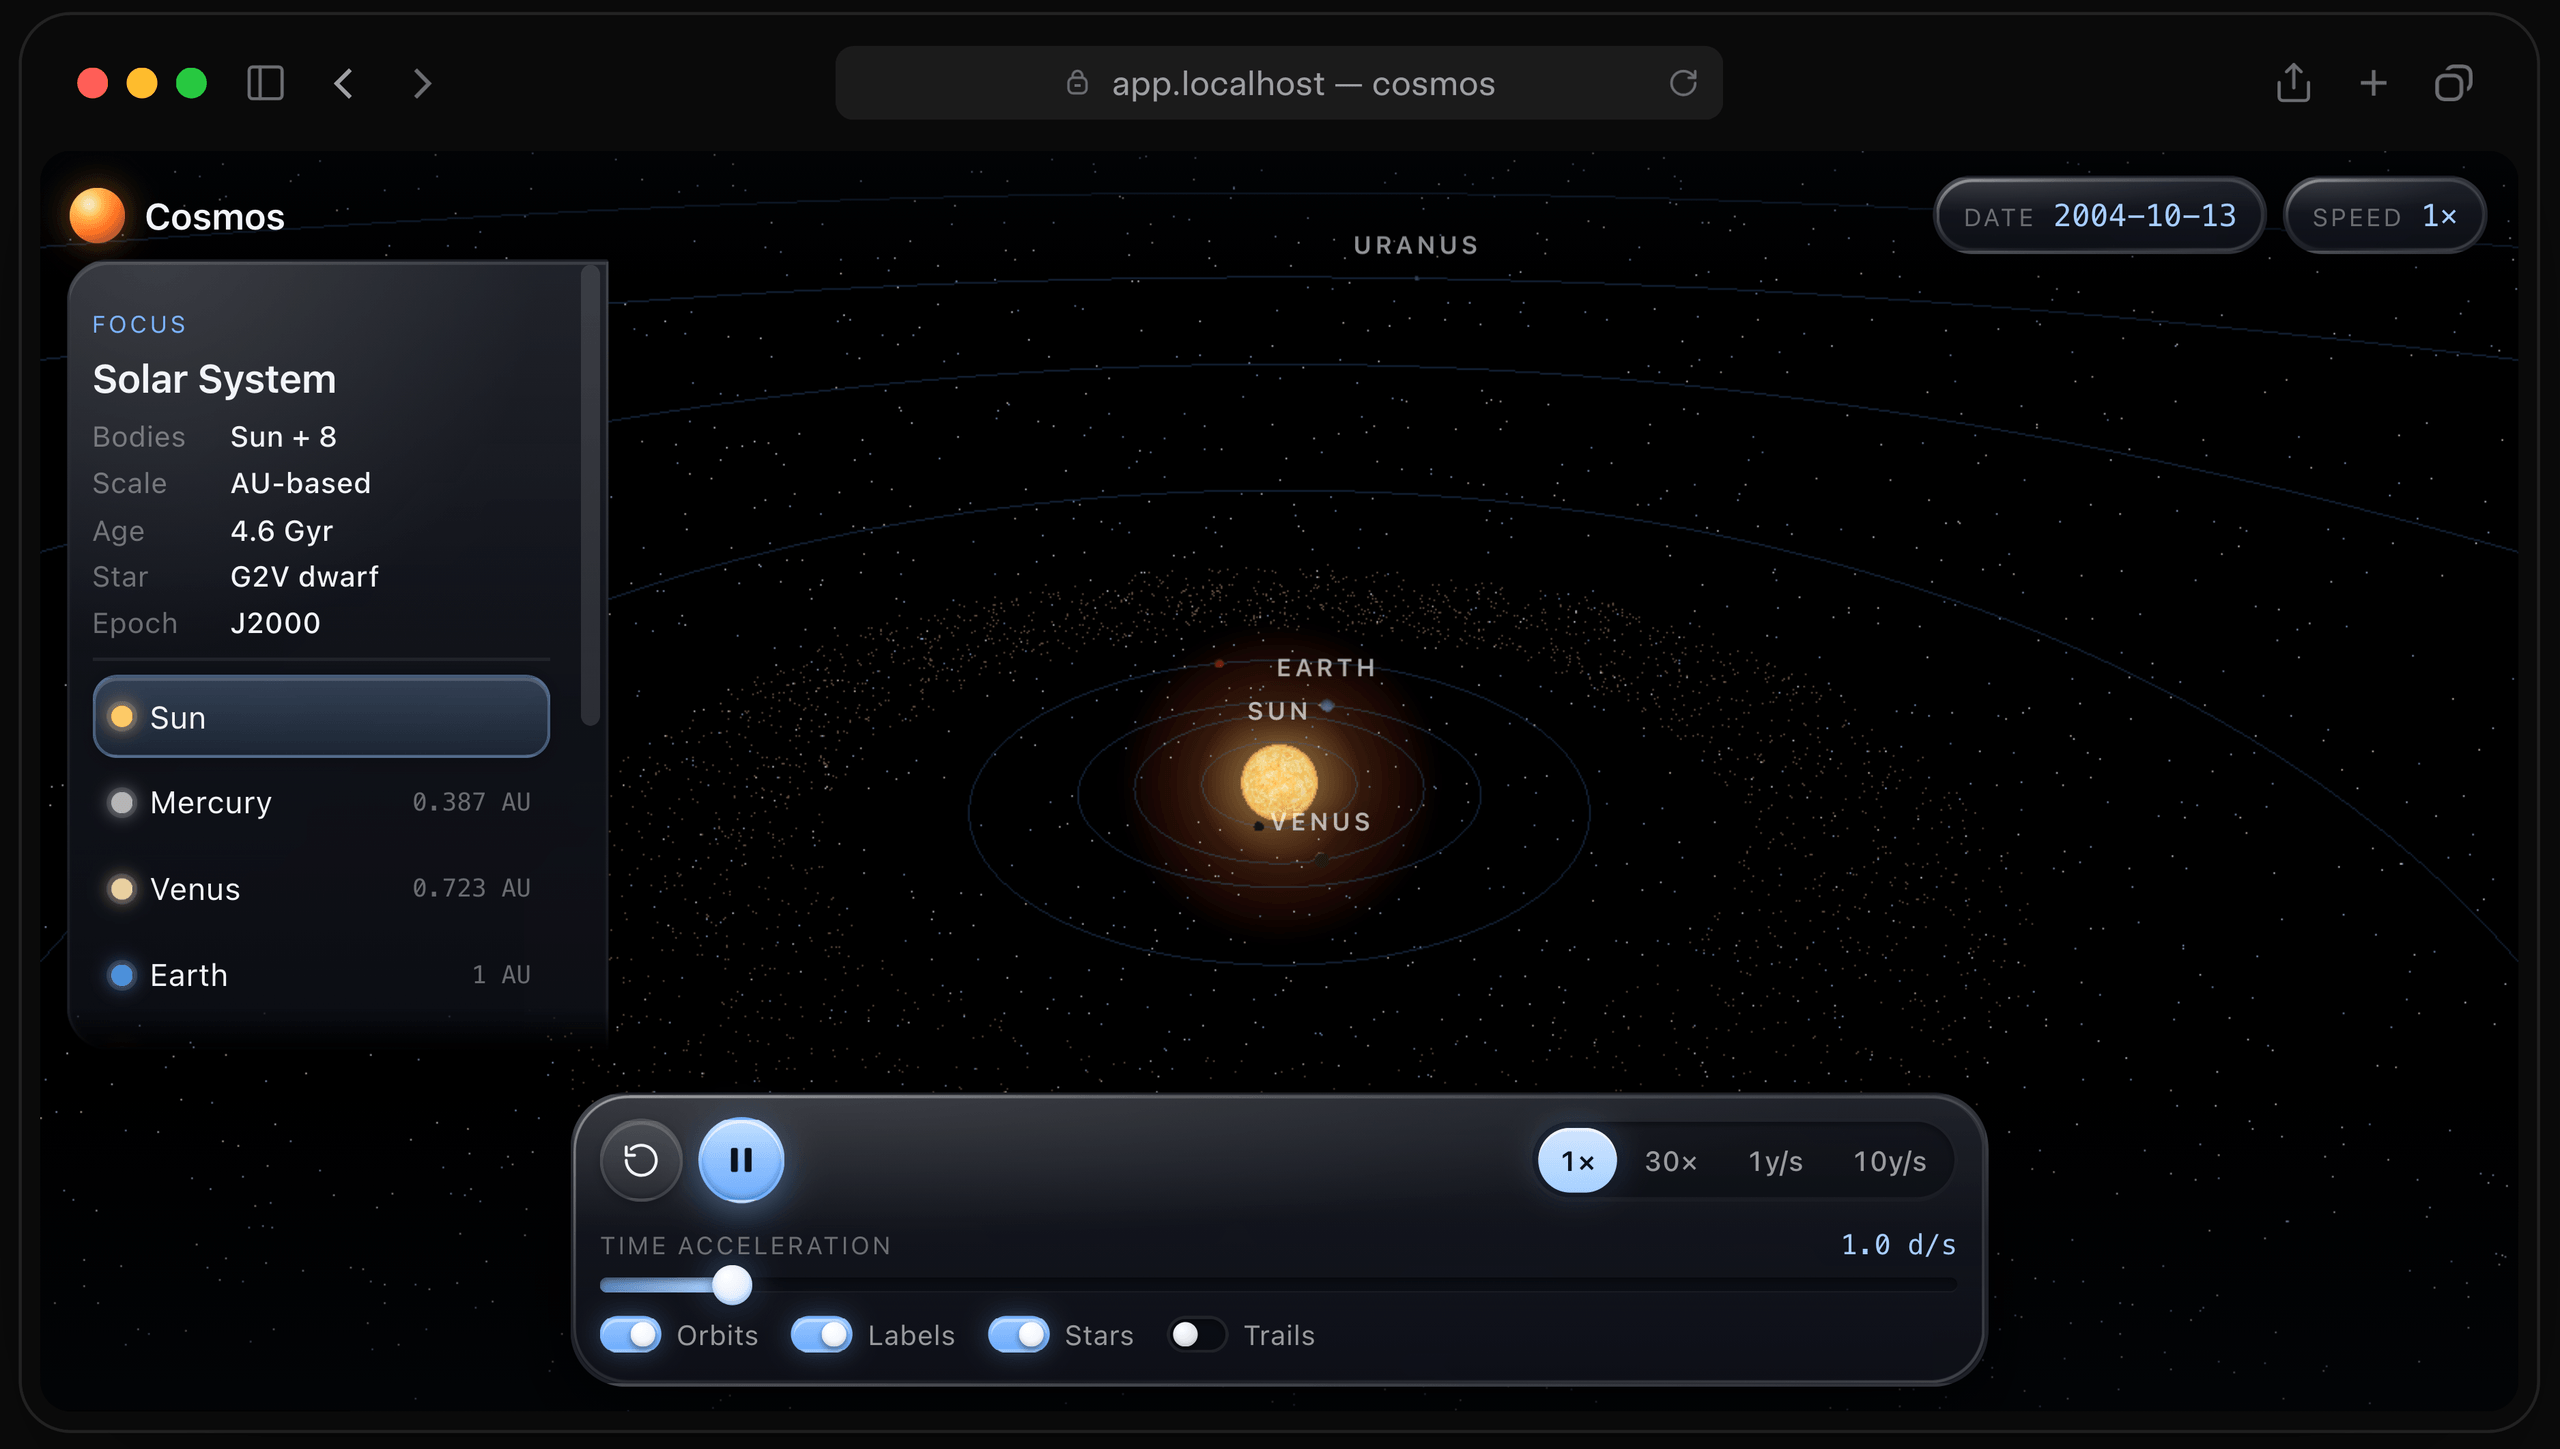Click the lock icon in address bar
The height and width of the screenshot is (1449, 2560).
coord(1077,83)
